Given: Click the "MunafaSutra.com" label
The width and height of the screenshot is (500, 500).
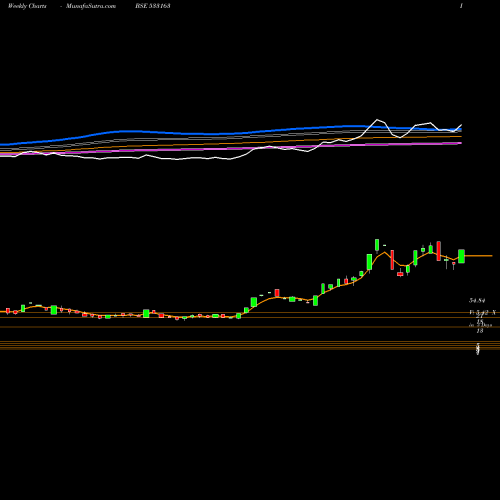Looking at the screenshot, I should click(91, 6).
